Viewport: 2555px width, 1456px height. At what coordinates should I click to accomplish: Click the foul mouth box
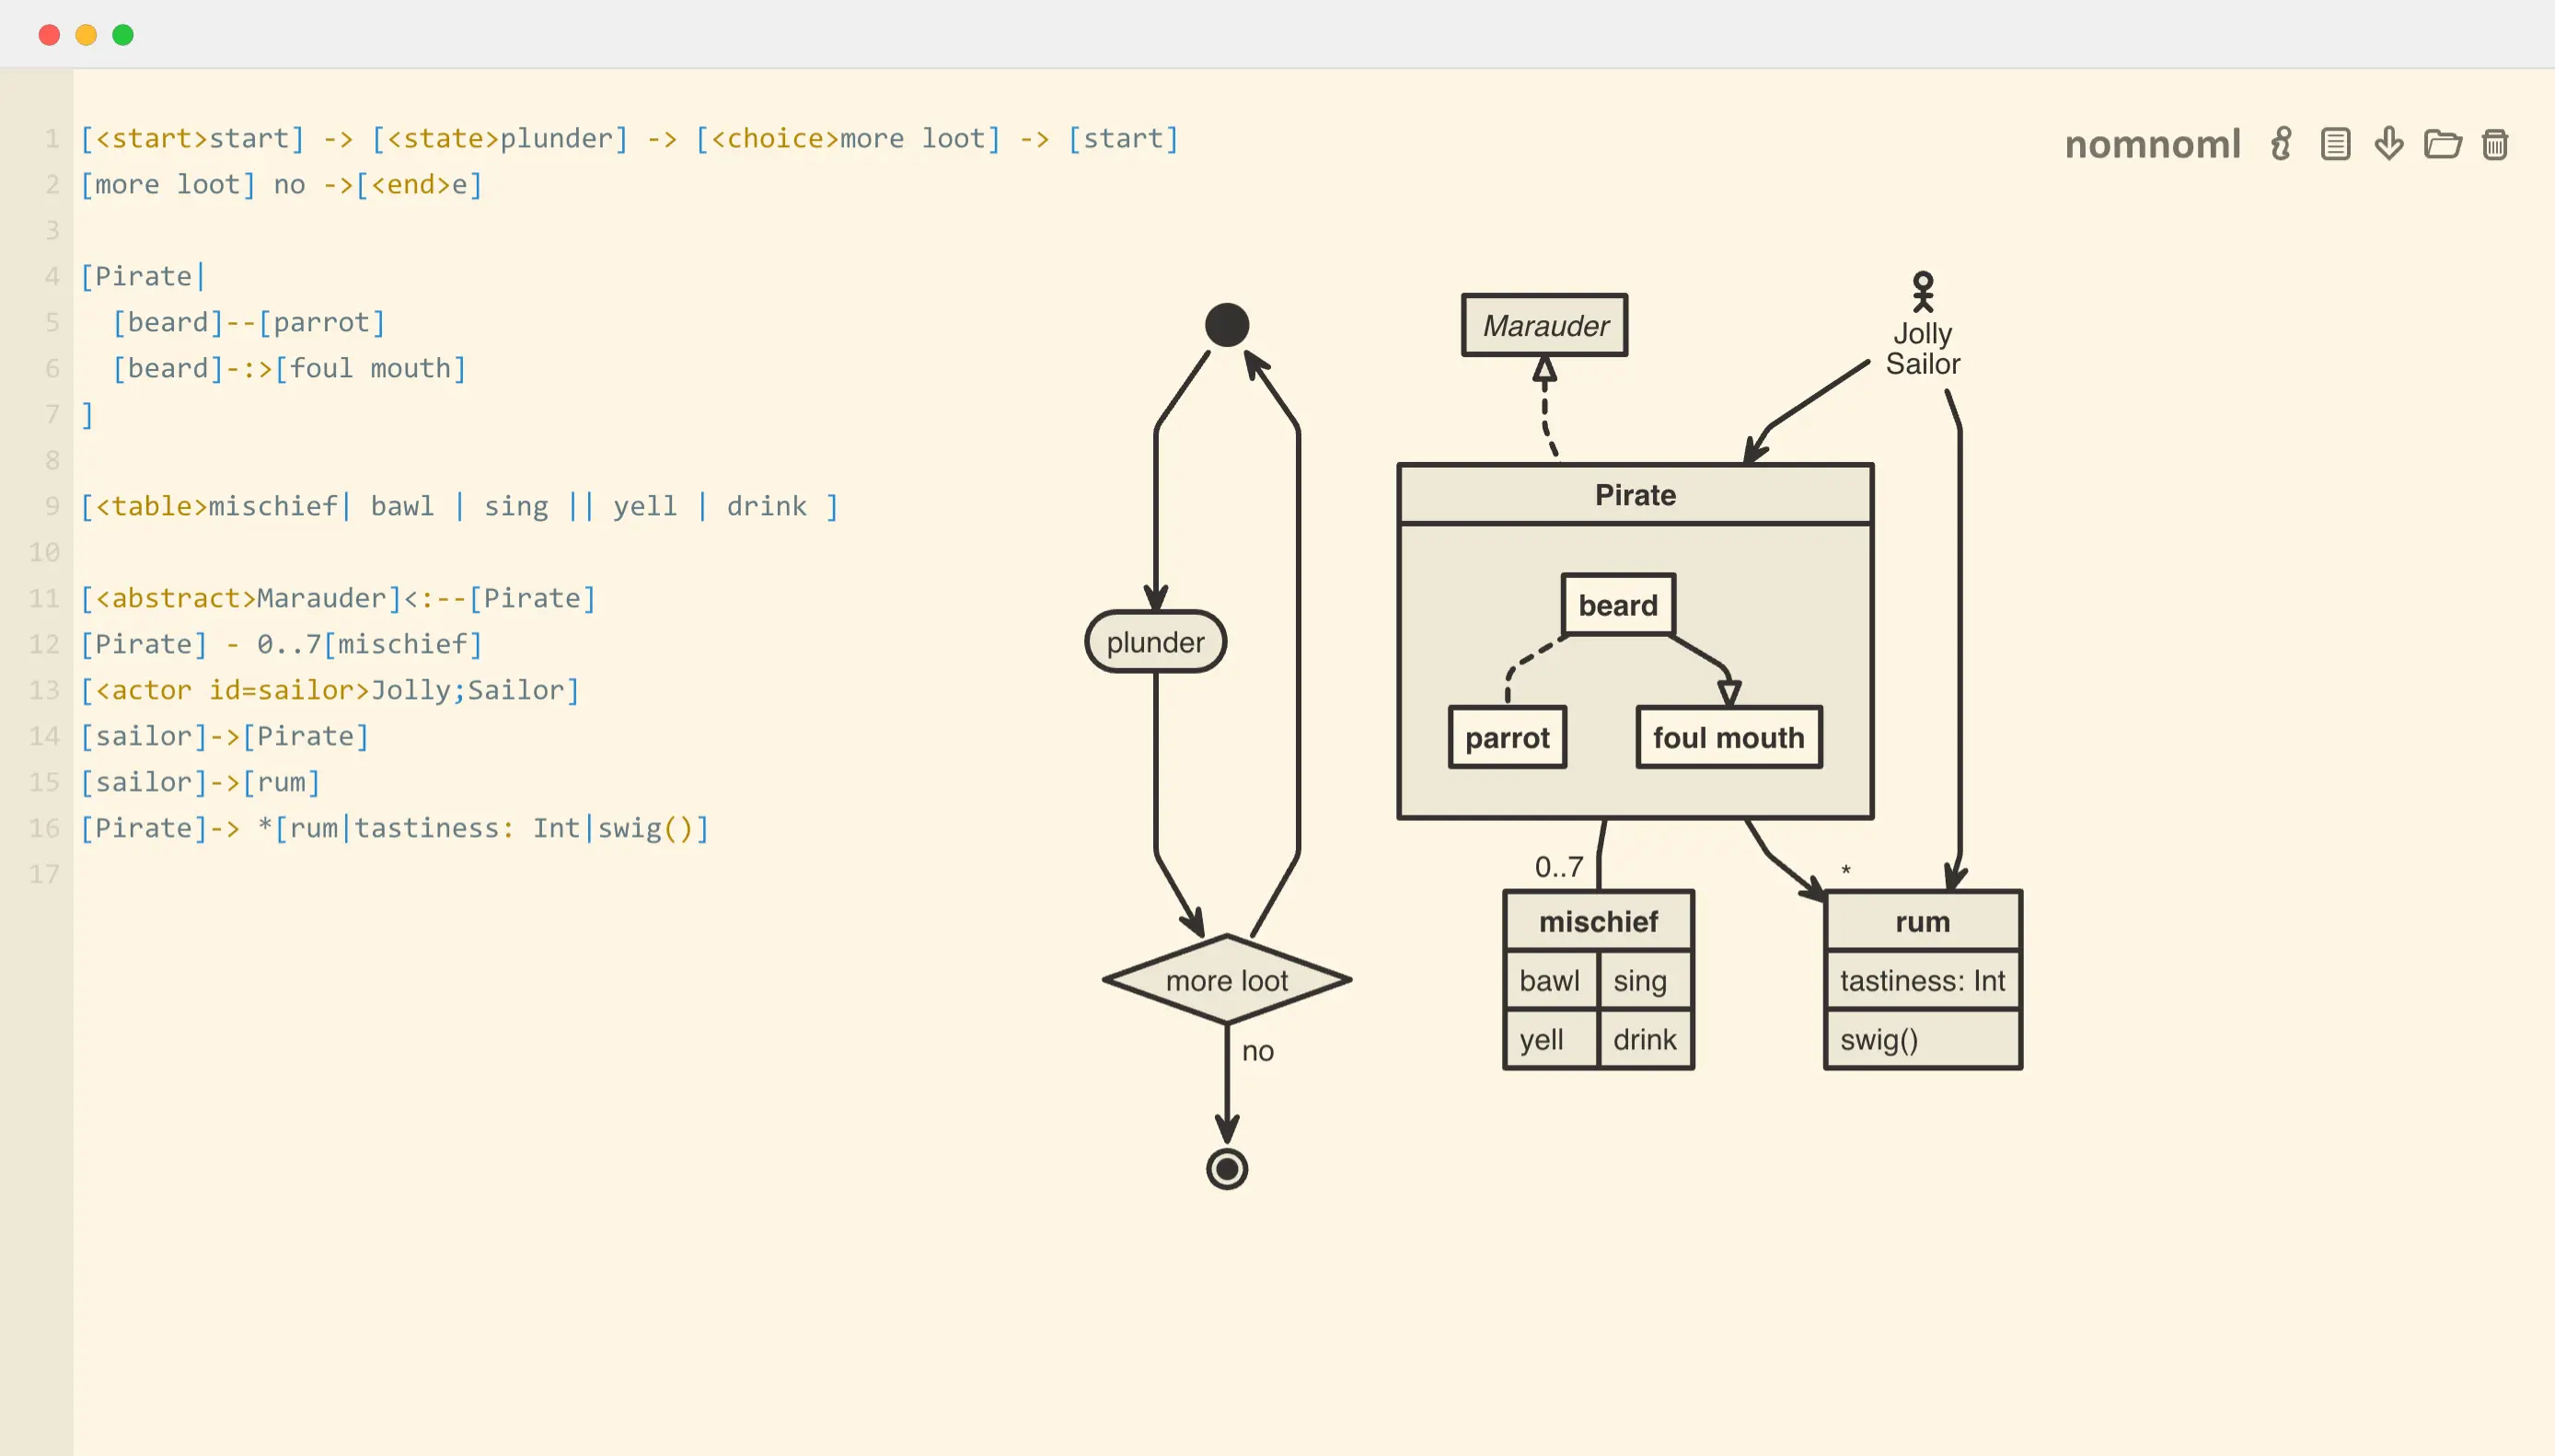coord(1728,738)
